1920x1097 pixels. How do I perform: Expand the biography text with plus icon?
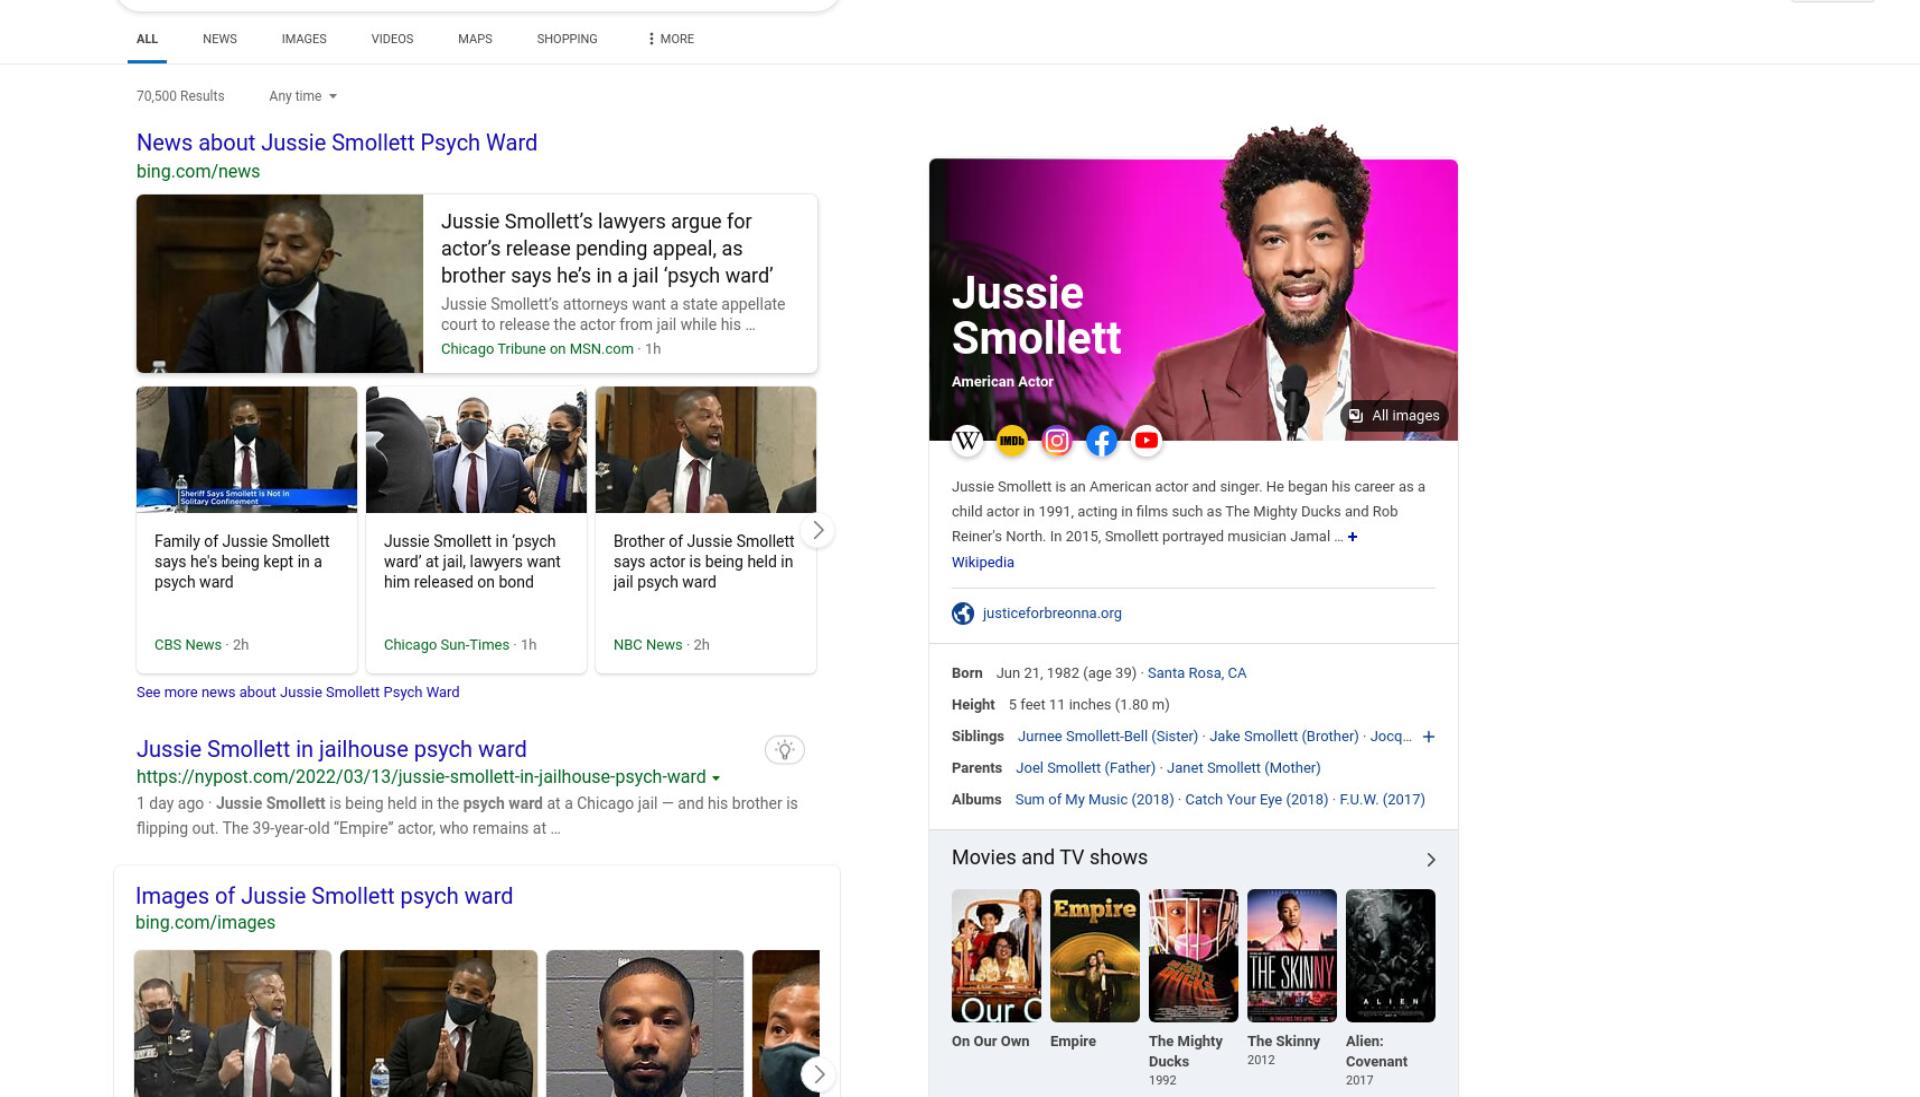pos(1353,537)
